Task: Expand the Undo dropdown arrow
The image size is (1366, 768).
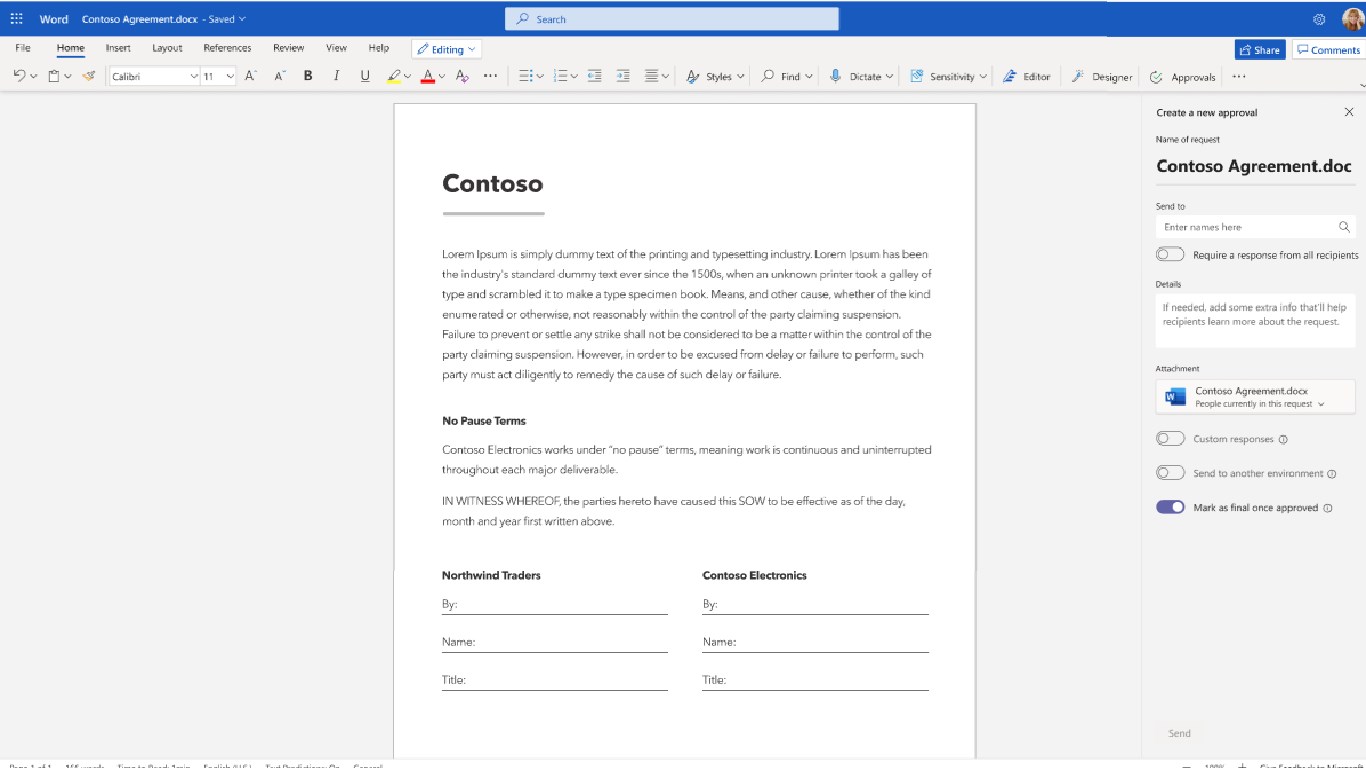Action: point(34,76)
